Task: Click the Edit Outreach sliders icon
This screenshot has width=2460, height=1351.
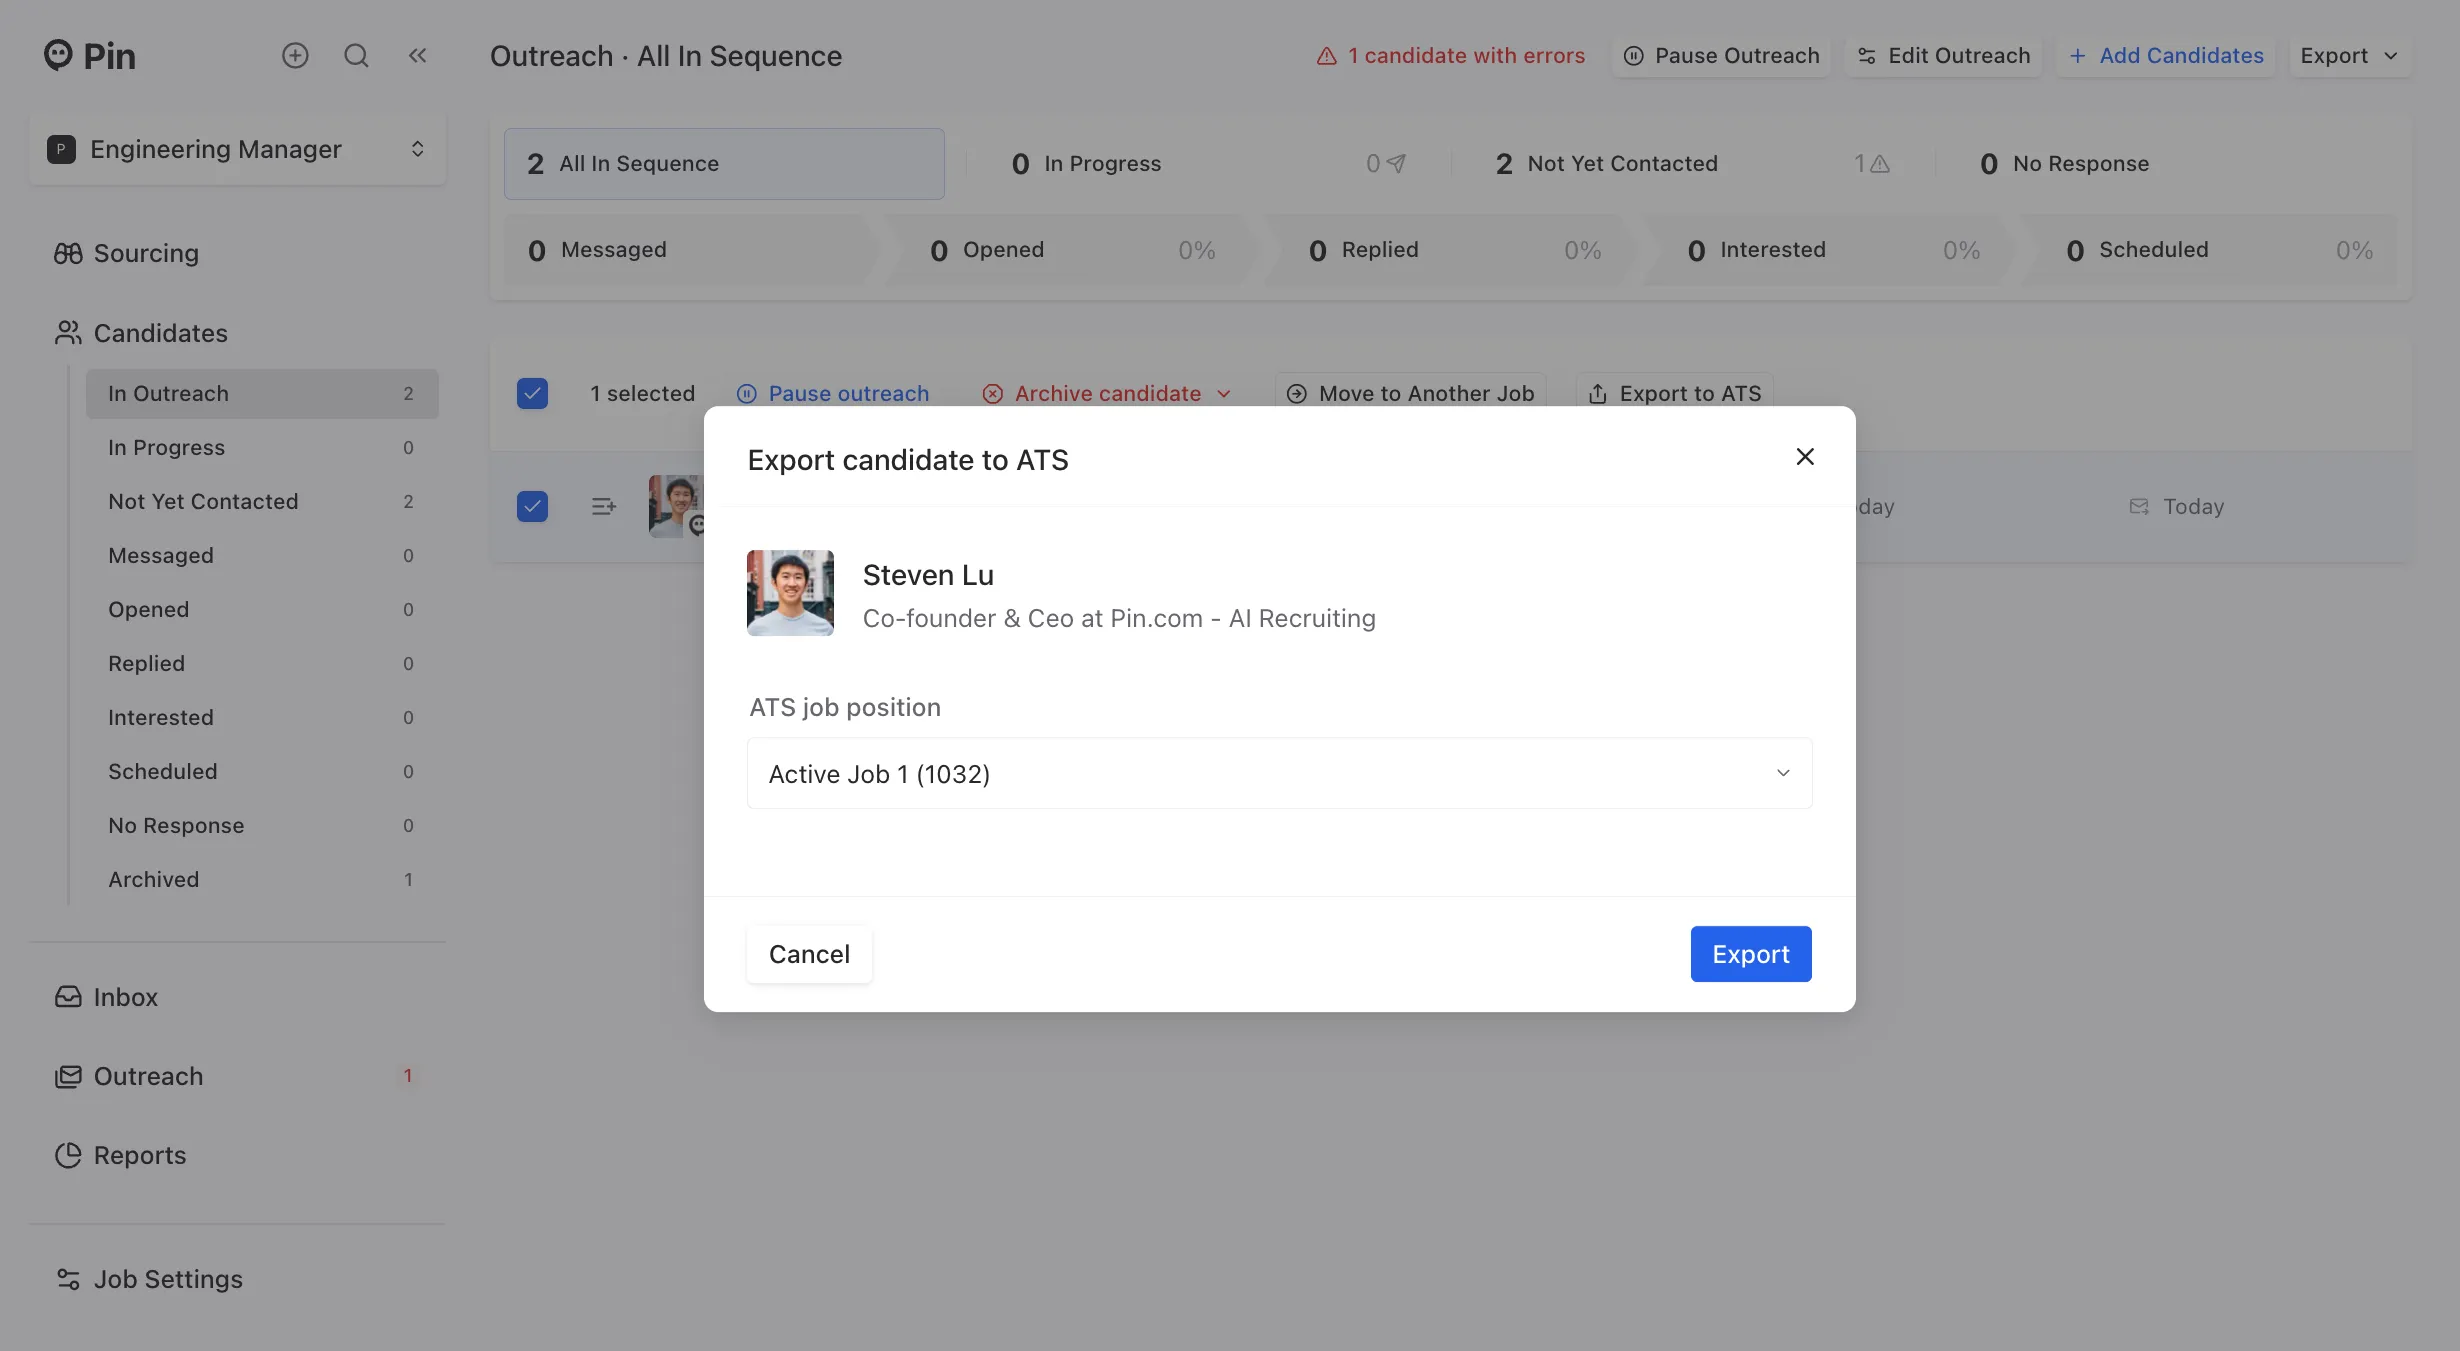Action: [x=1867, y=56]
